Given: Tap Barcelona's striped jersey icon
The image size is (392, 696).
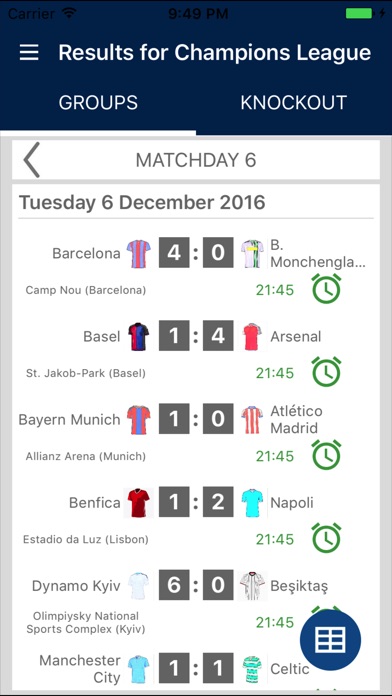Looking at the screenshot, I should coord(139,253).
